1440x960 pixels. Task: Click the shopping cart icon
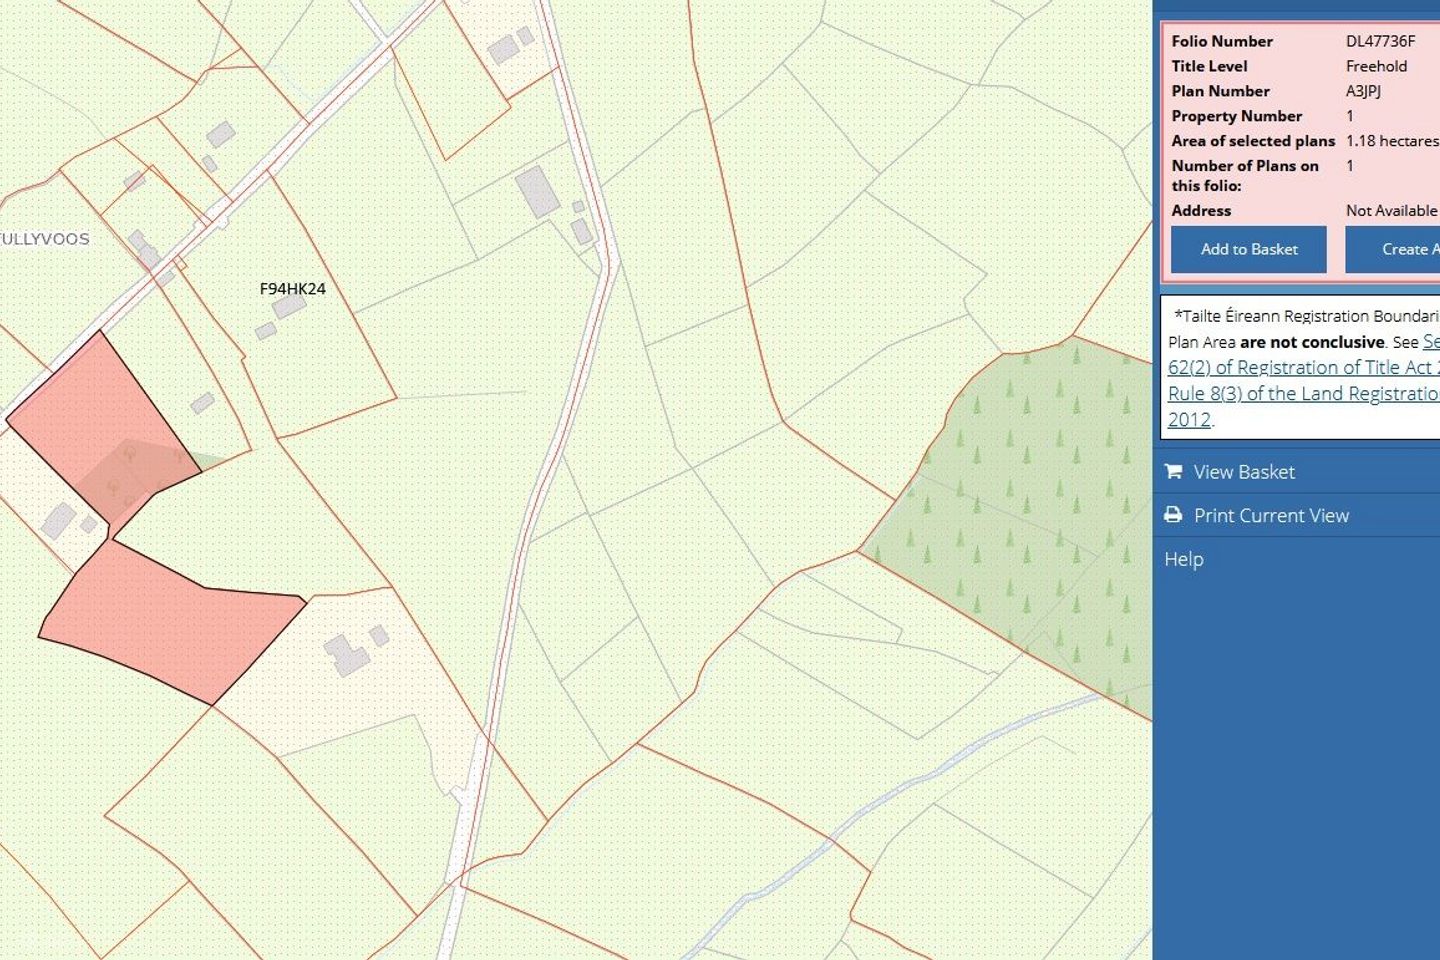[x=1173, y=471]
